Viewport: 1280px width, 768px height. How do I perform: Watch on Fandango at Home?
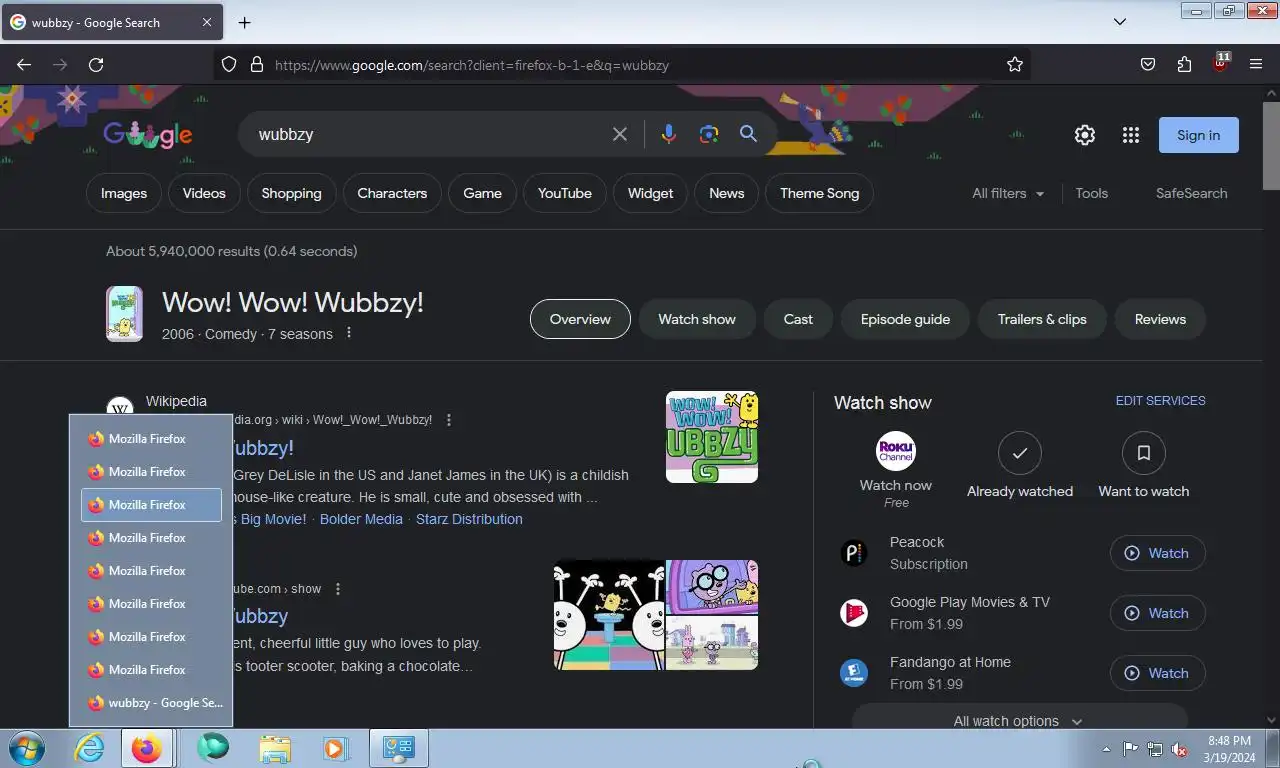tap(1157, 673)
